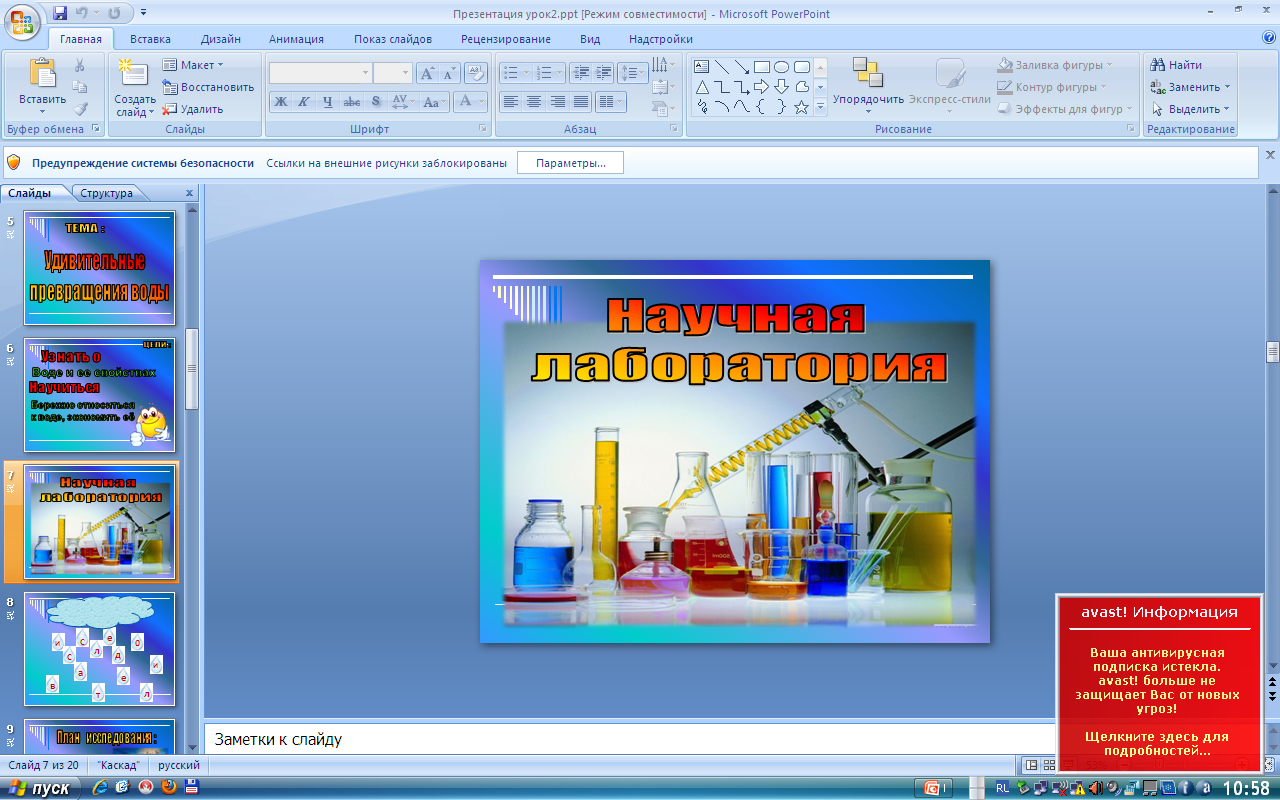Copy selection with the copy icon
Image resolution: width=1280 pixels, height=800 pixels.
[x=80, y=87]
